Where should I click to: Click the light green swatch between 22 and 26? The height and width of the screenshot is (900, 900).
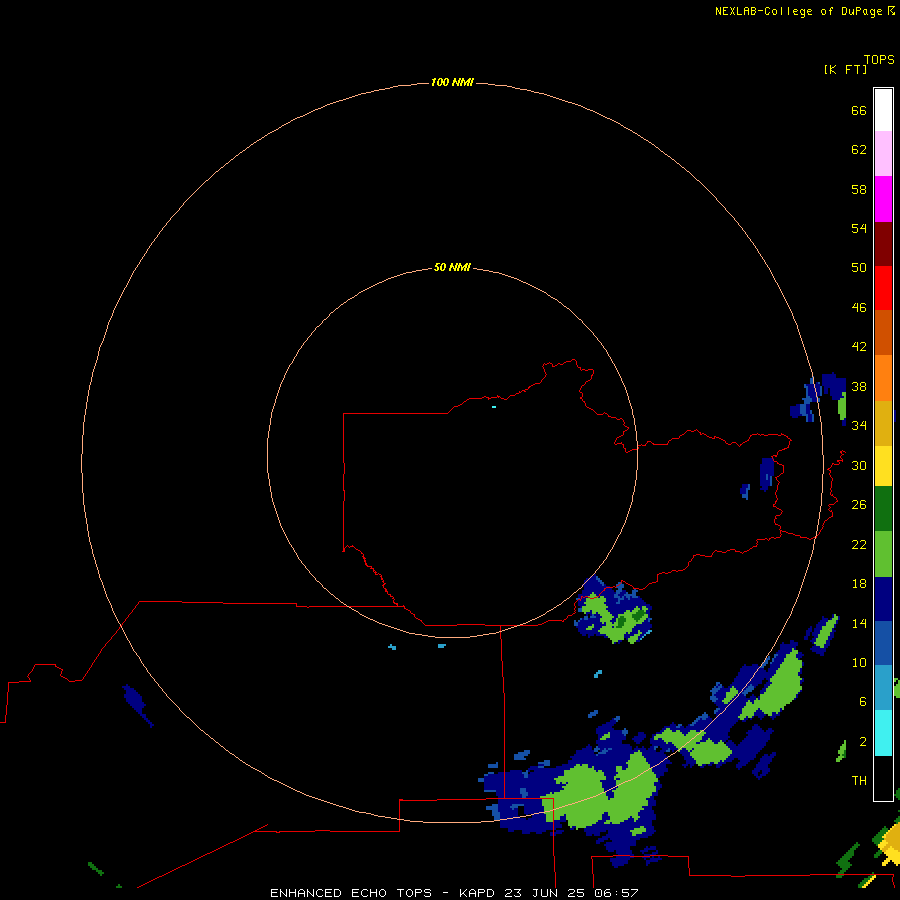click(x=883, y=554)
